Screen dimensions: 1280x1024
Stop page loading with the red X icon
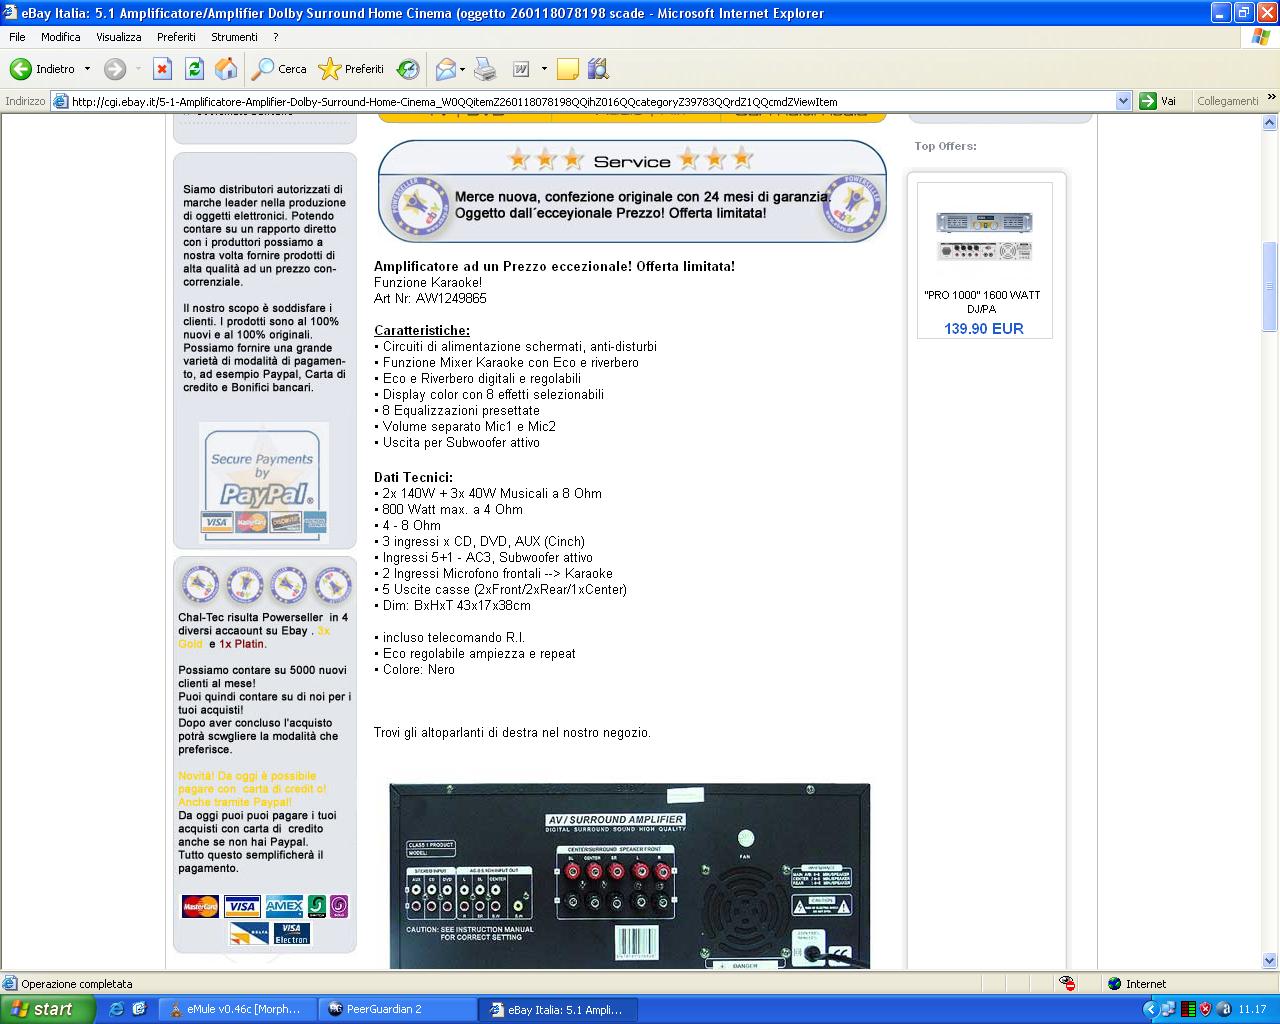tap(162, 69)
